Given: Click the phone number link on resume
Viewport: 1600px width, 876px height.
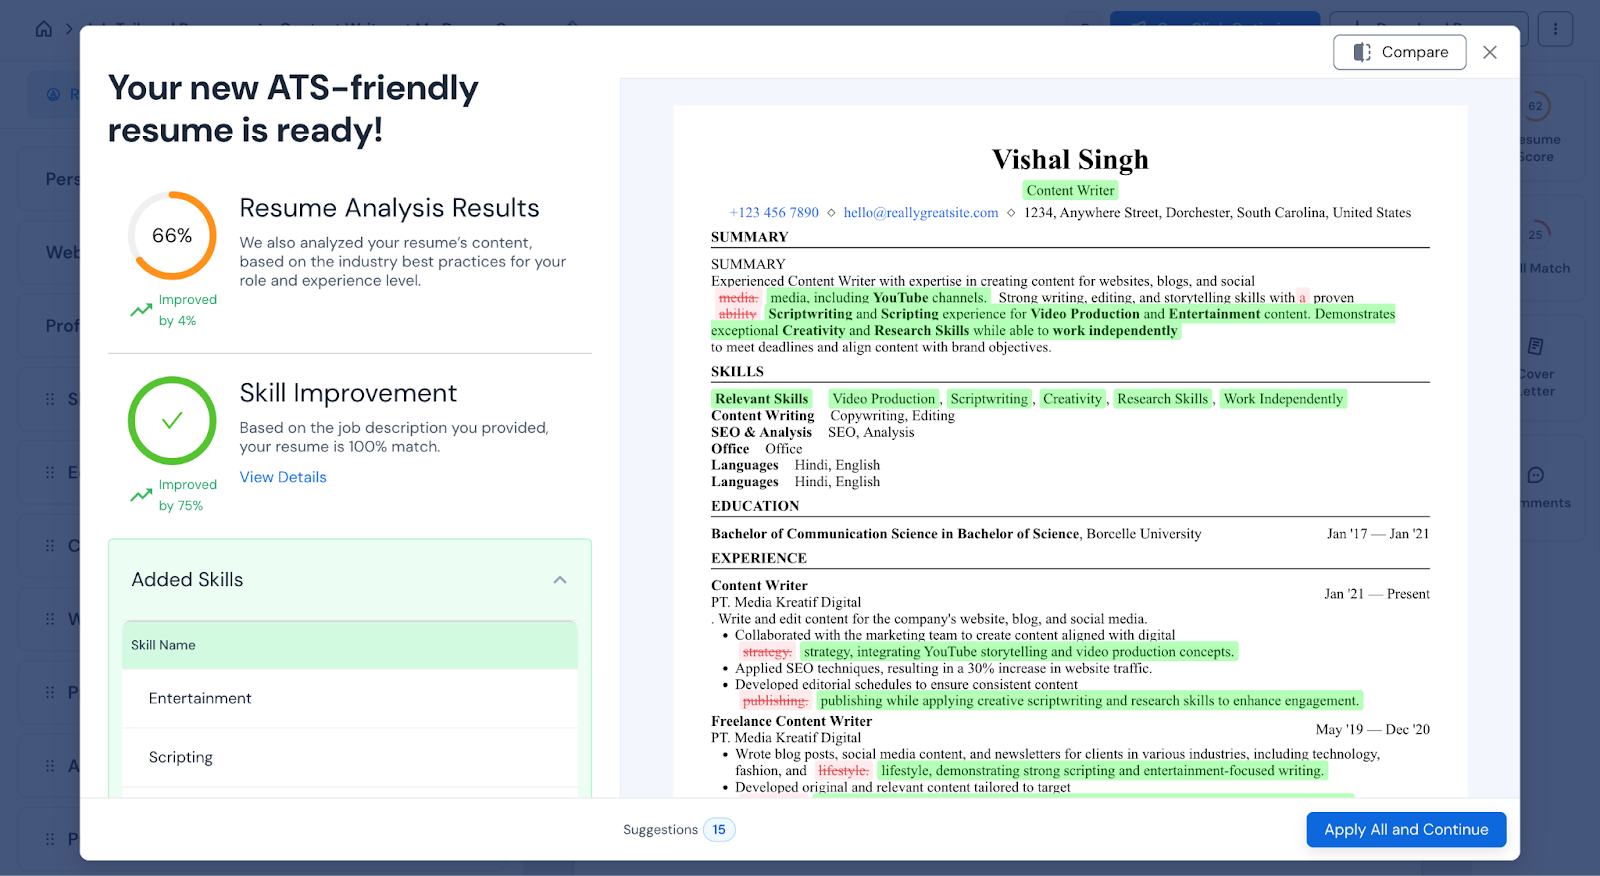Looking at the screenshot, I should point(774,213).
